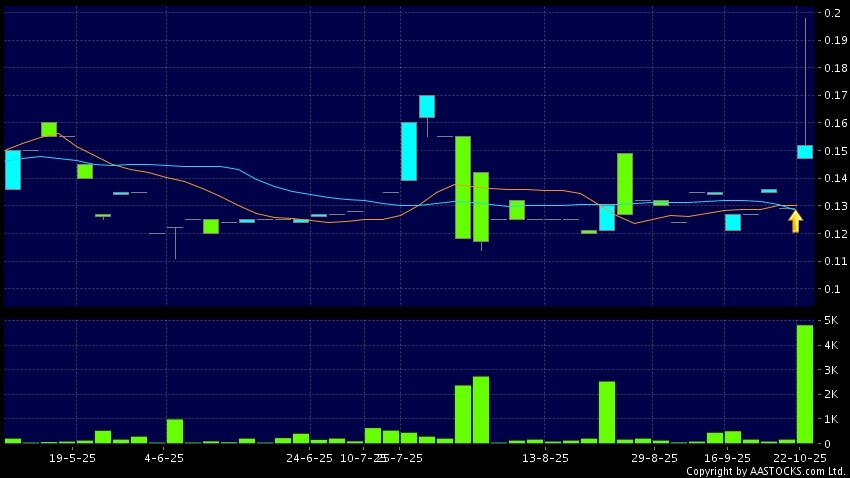Click the 4-6-25 date label
The image size is (850, 478).
pyautogui.click(x=164, y=457)
